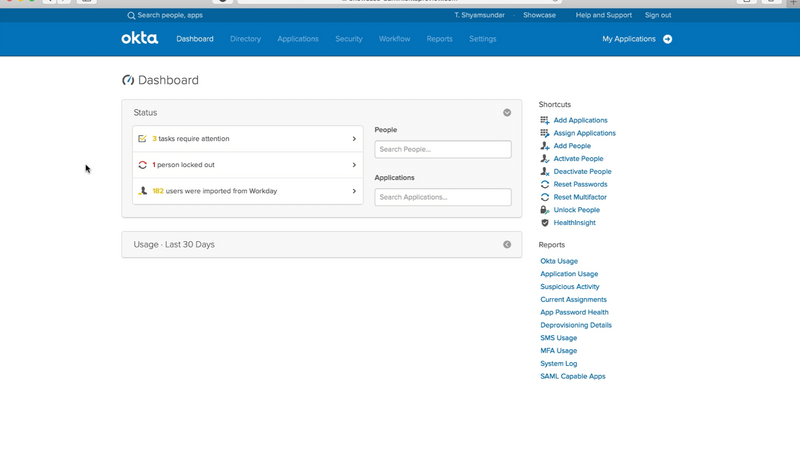
Task: Expand the Usage - Last 30 Days panel
Action: (x=507, y=244)
